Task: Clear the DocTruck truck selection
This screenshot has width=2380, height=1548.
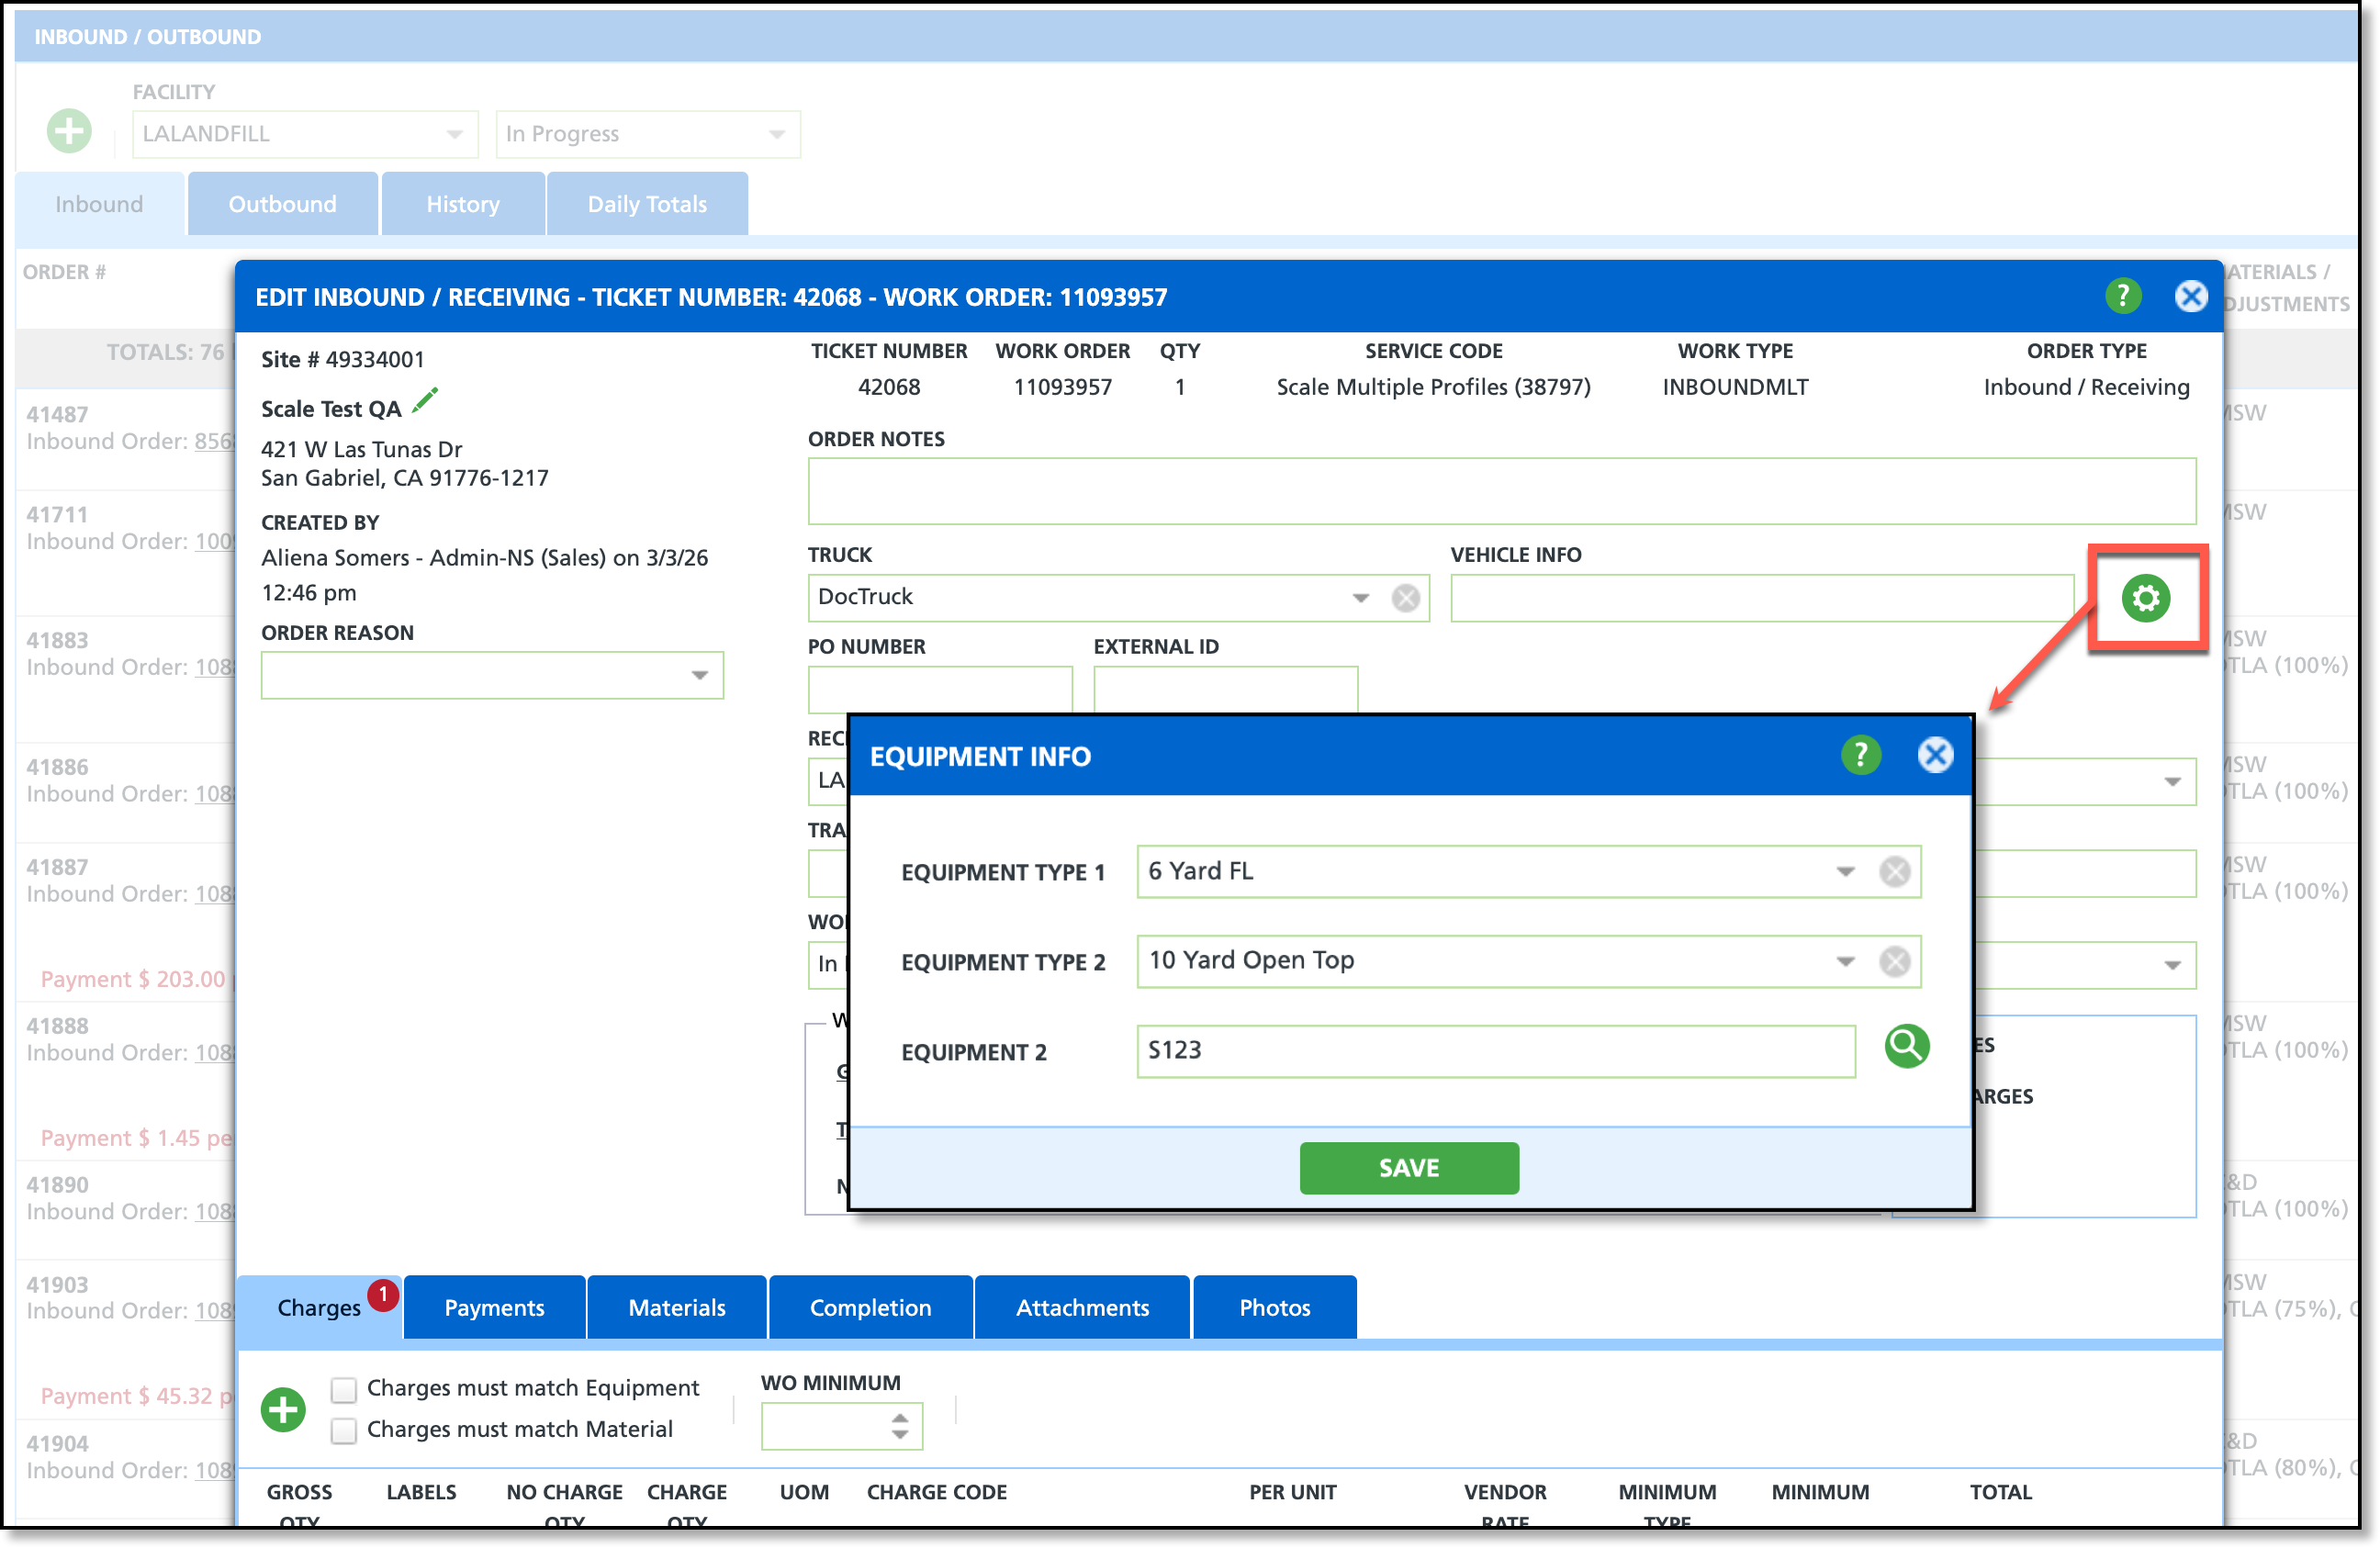Action: pyautogui.click(x=1405, y=598)
